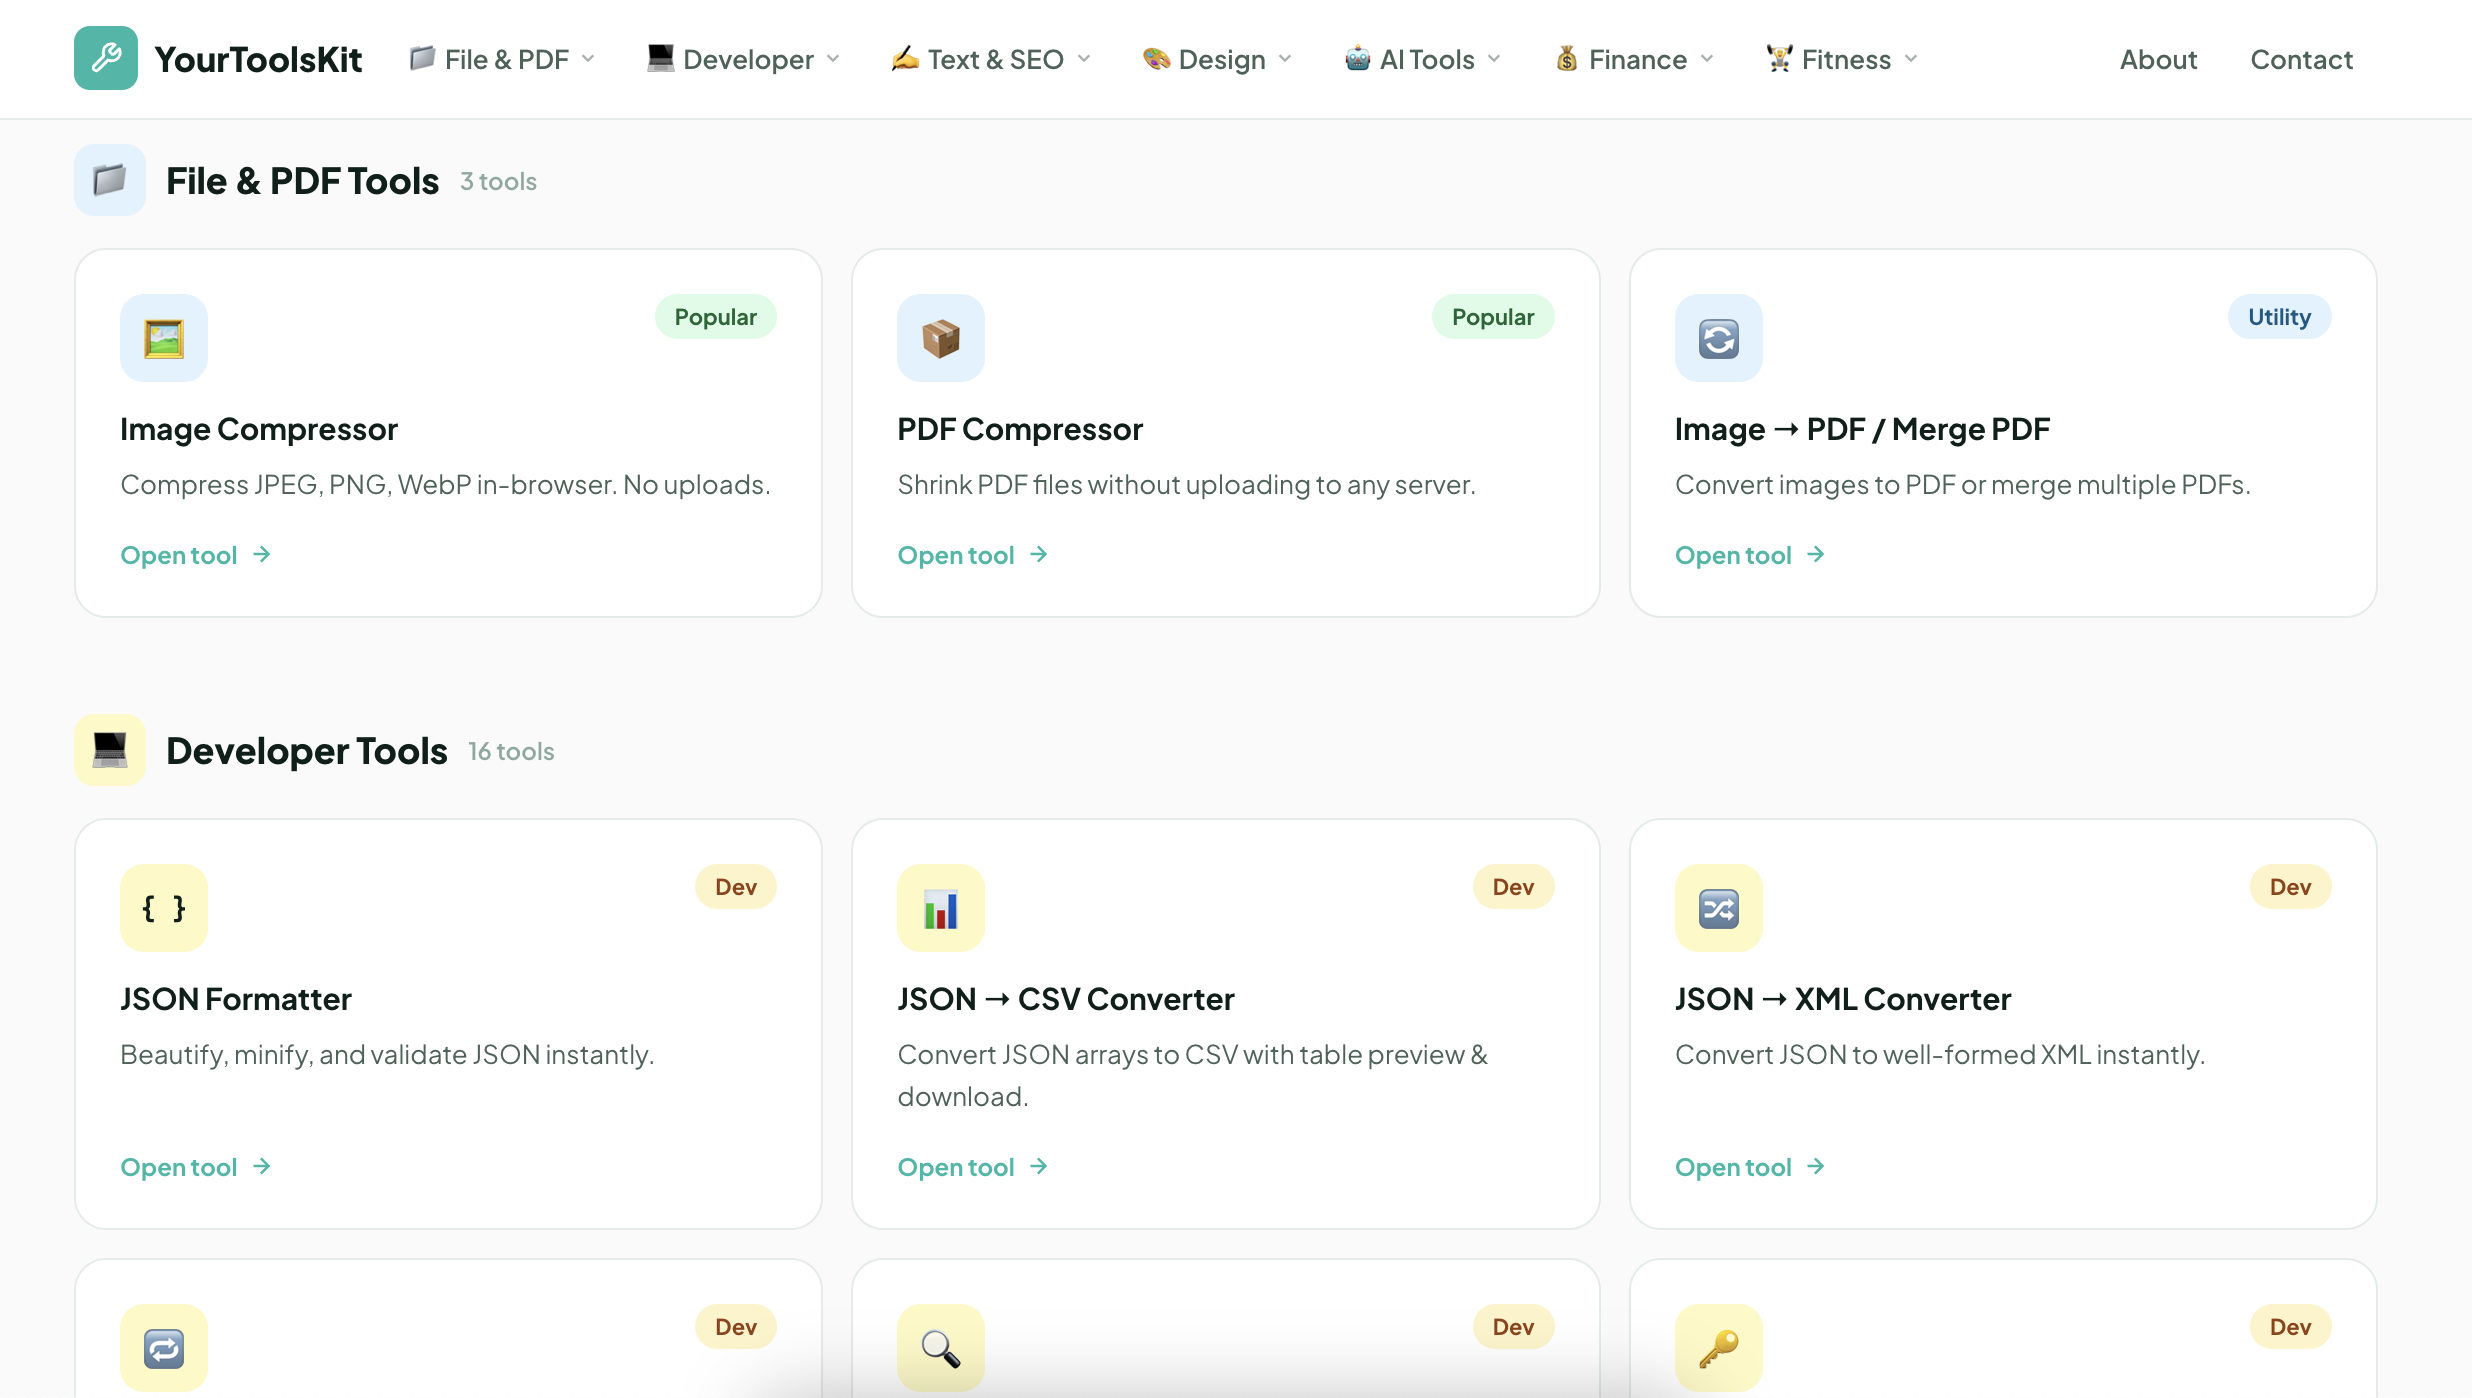Expand the File & PDF dropdown menu
The width and height of the screenshot is (2472, 1398).
[x=503, y=59]
